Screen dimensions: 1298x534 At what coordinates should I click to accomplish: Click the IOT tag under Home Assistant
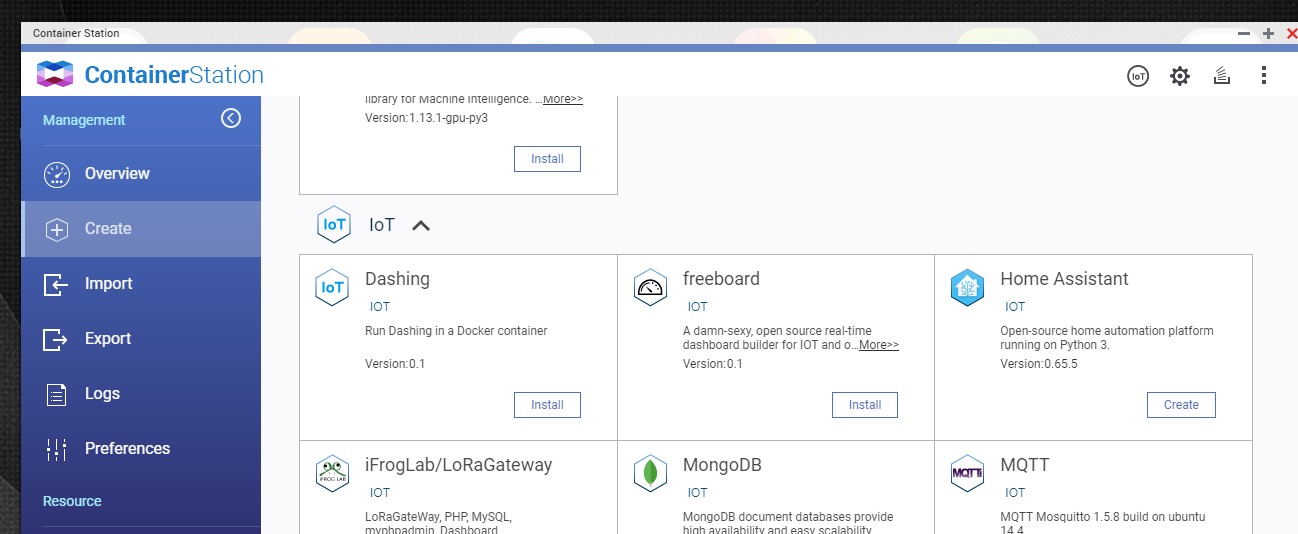tap(1015, 307)
